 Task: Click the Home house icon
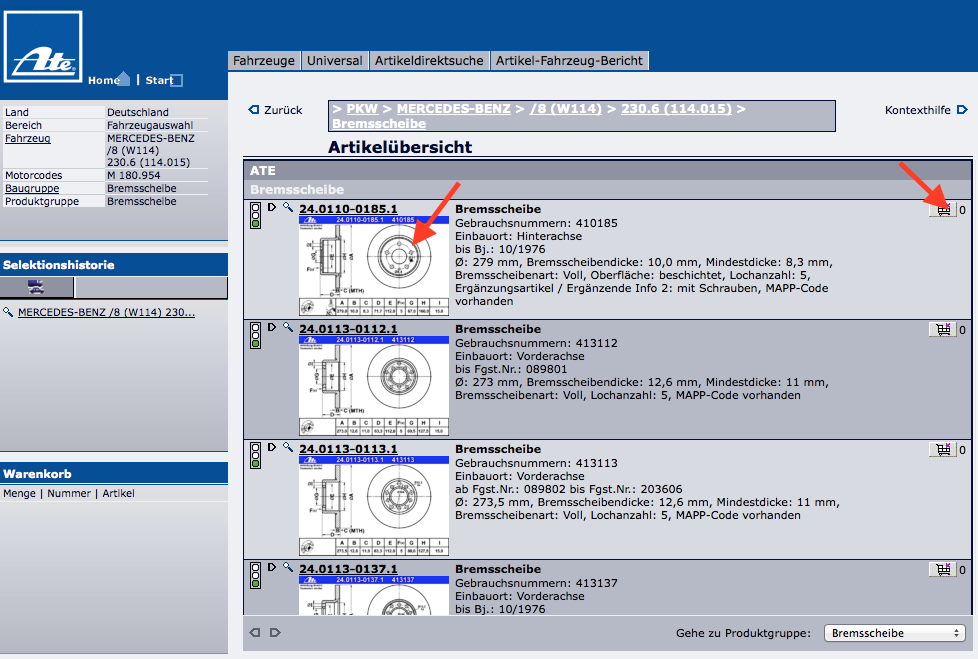point(123,79)
